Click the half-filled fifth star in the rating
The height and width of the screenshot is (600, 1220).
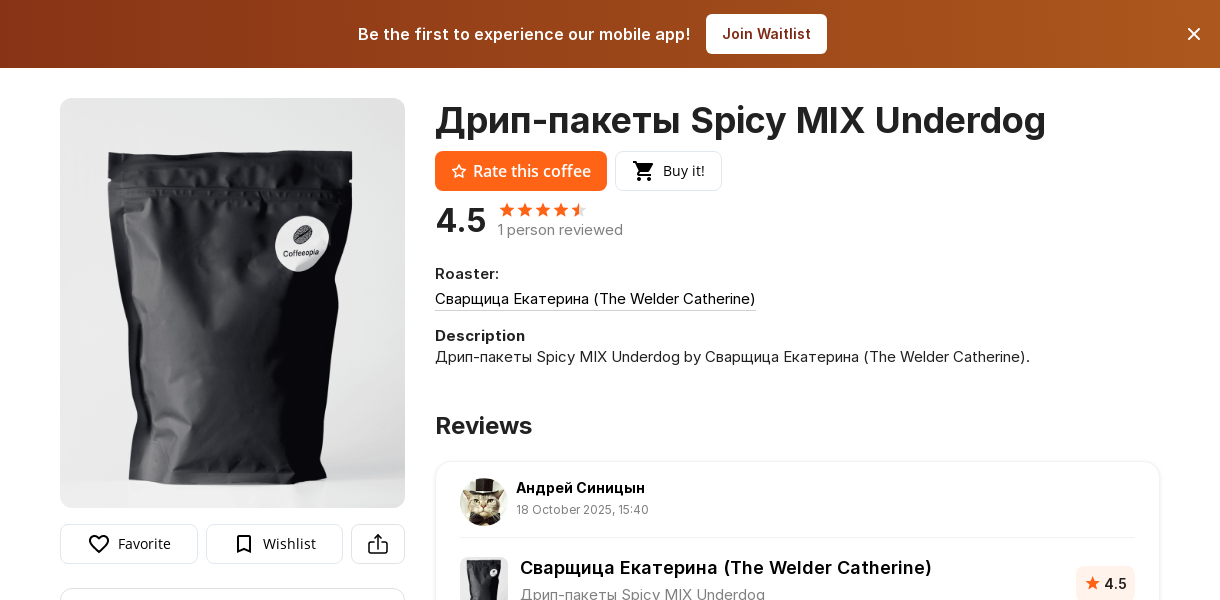[578, 210]
